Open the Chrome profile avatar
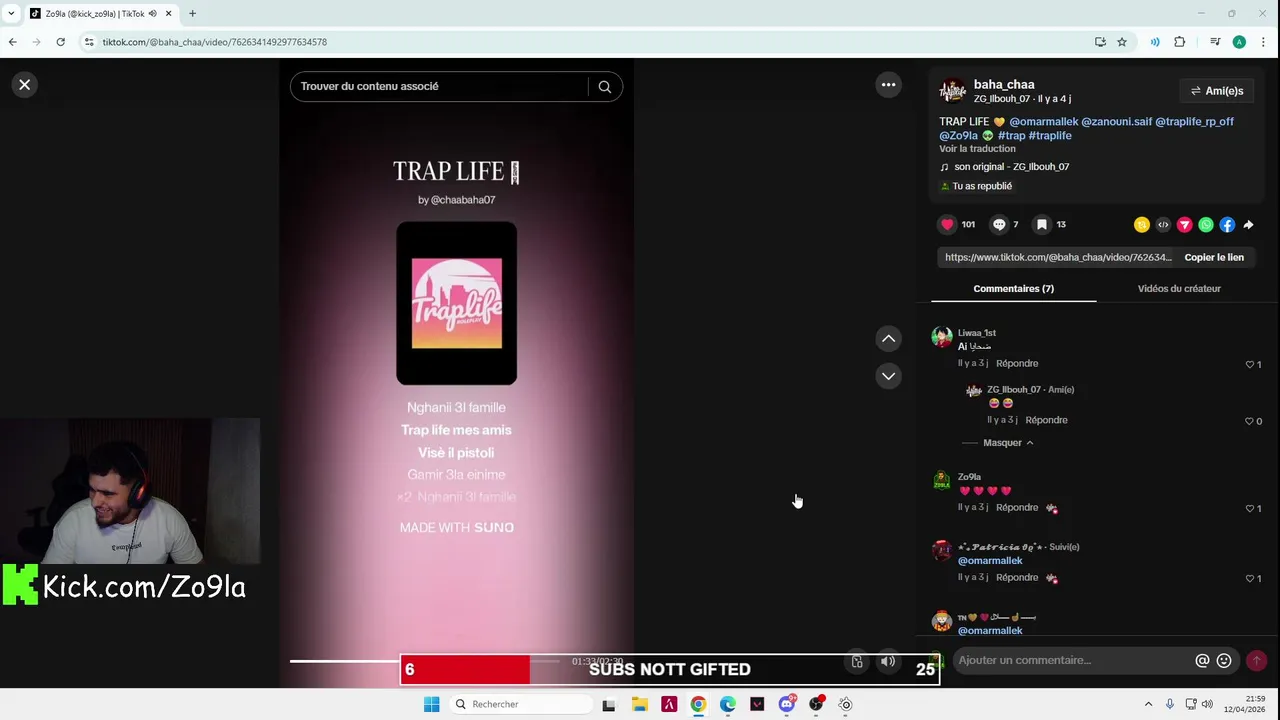 point(1239,42)
